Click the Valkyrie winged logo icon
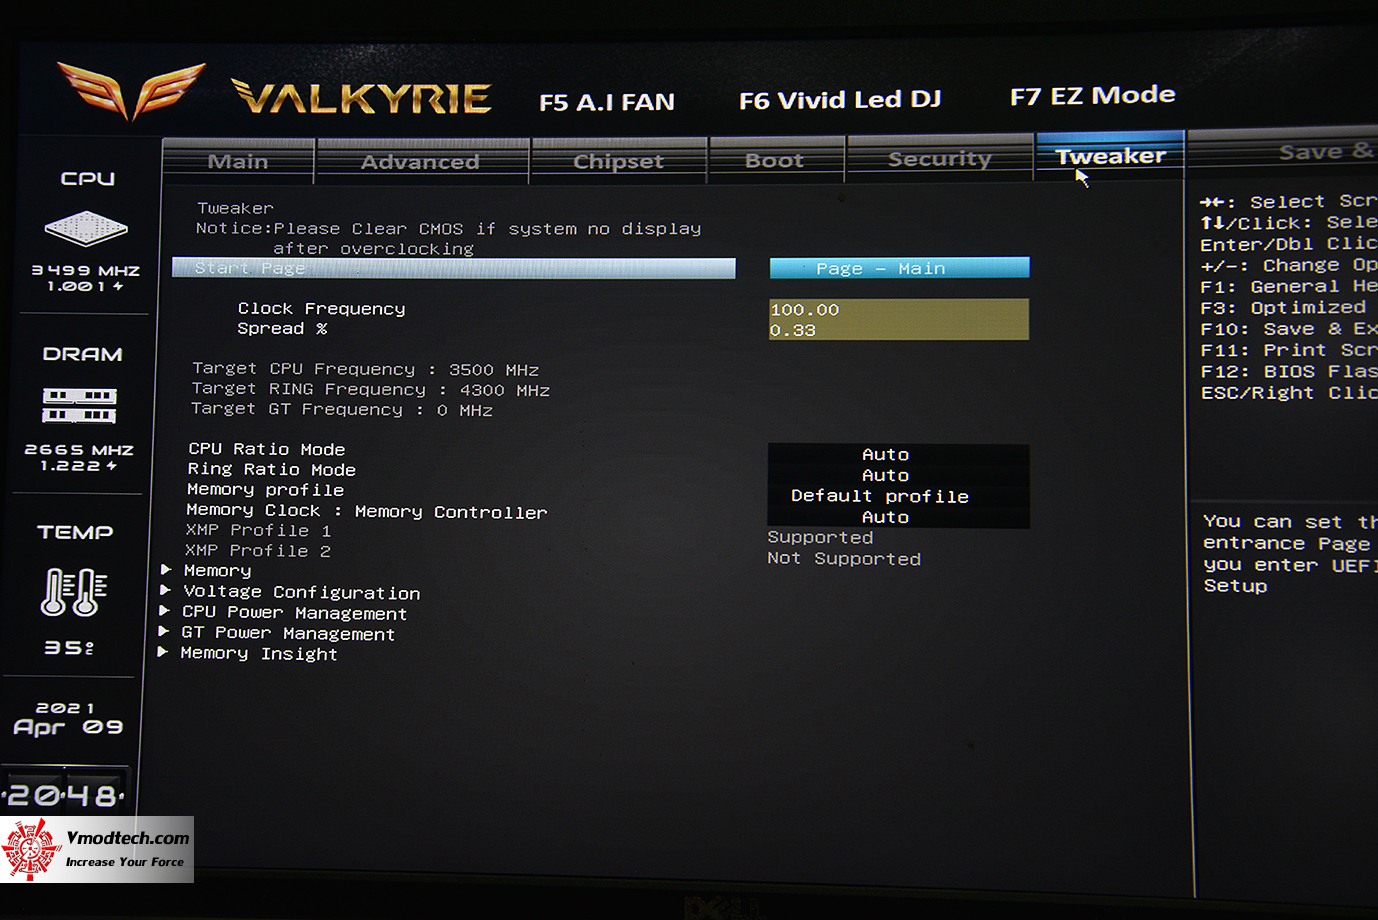Image resolution: width=1378 pixels, height=920 pixels. (131, 91)
